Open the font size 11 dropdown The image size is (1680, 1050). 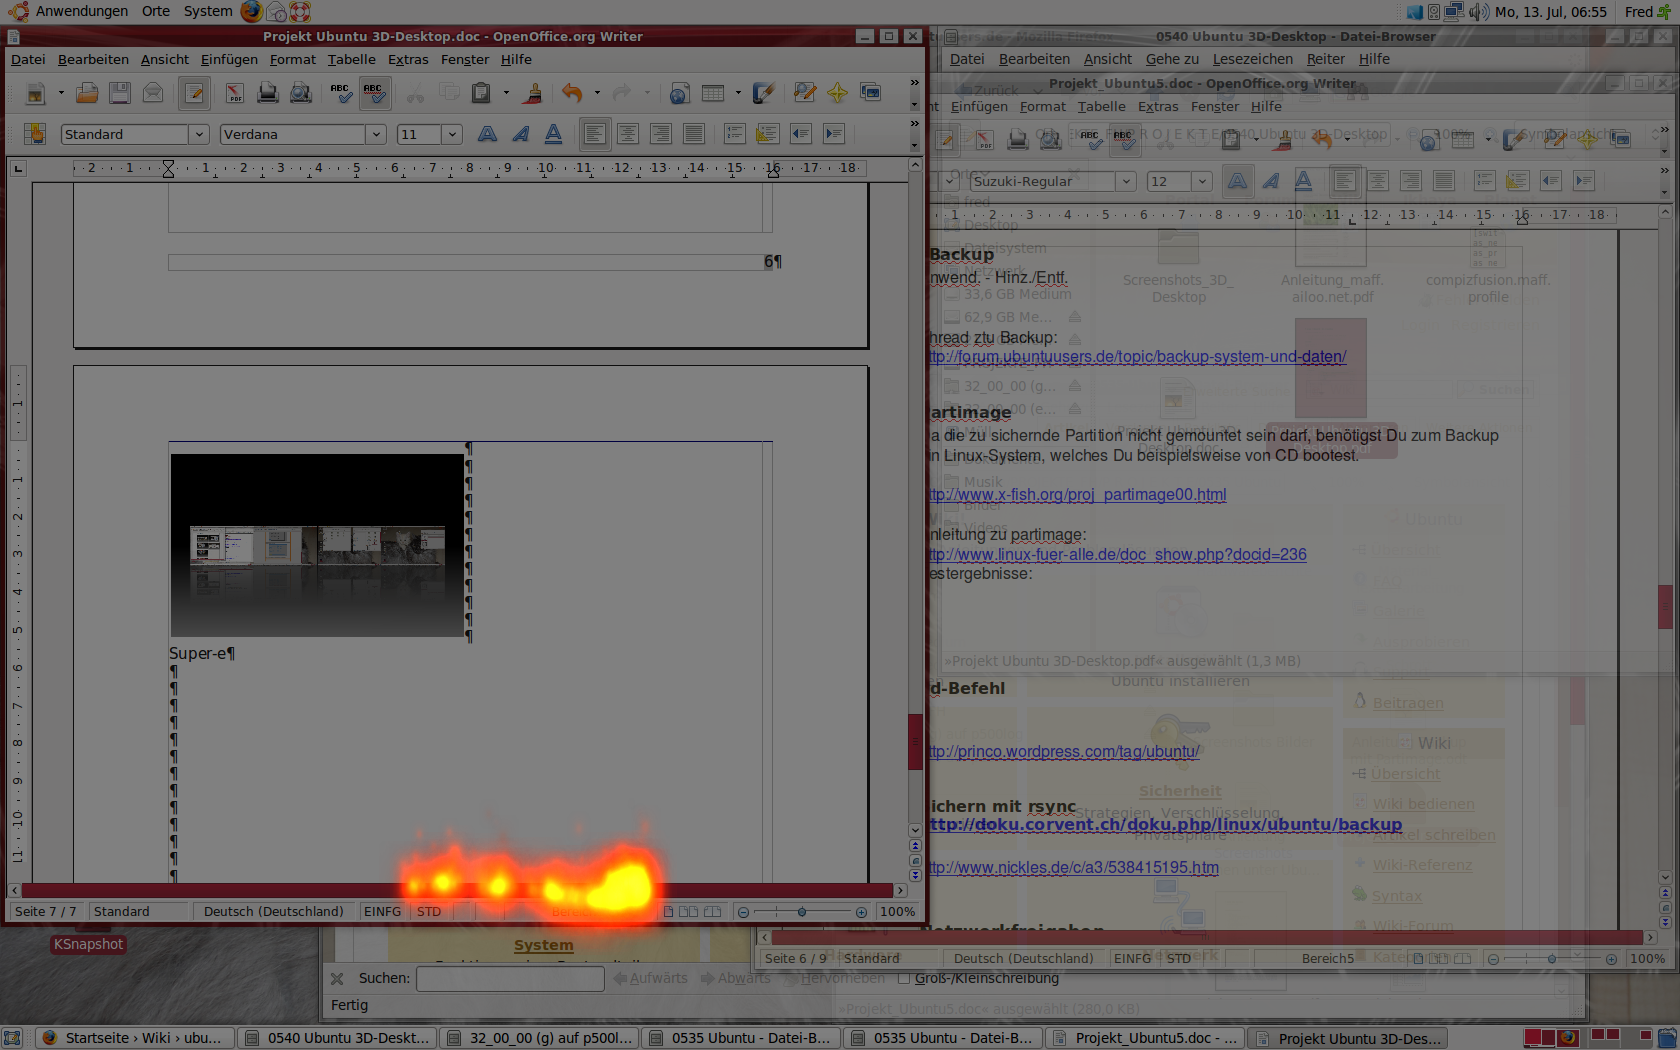click(x=452, y=134)
